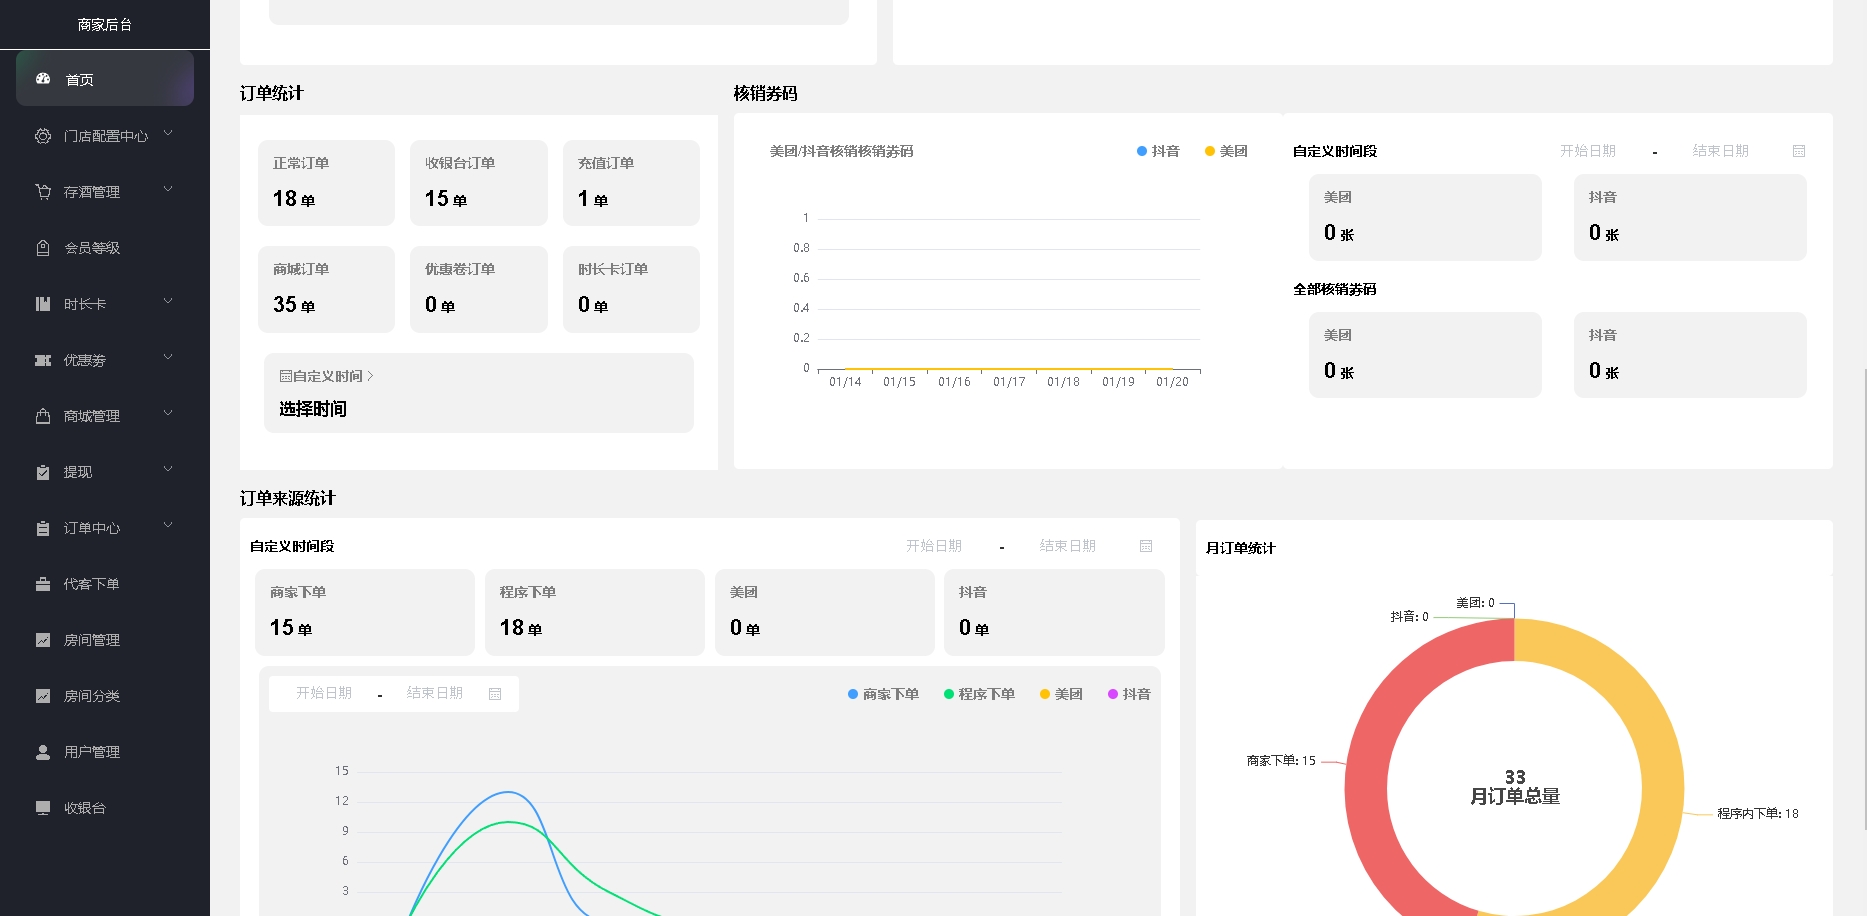The image size is (1867, 916).
Task: Click the 充值订单 1单 card
Action: (631, 183)
